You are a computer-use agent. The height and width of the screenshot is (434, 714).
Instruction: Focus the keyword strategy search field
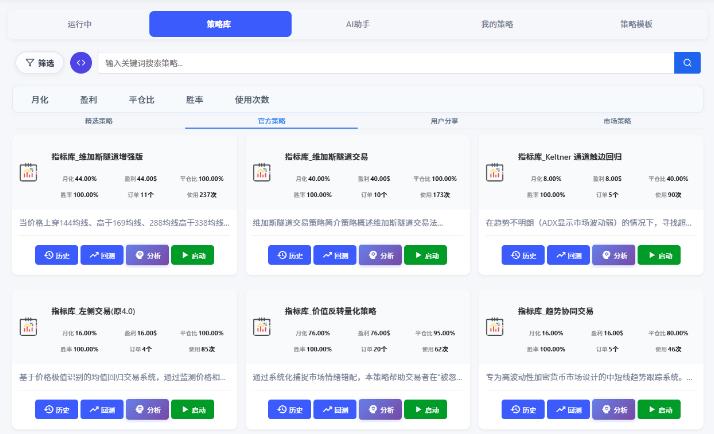point(386,63)
